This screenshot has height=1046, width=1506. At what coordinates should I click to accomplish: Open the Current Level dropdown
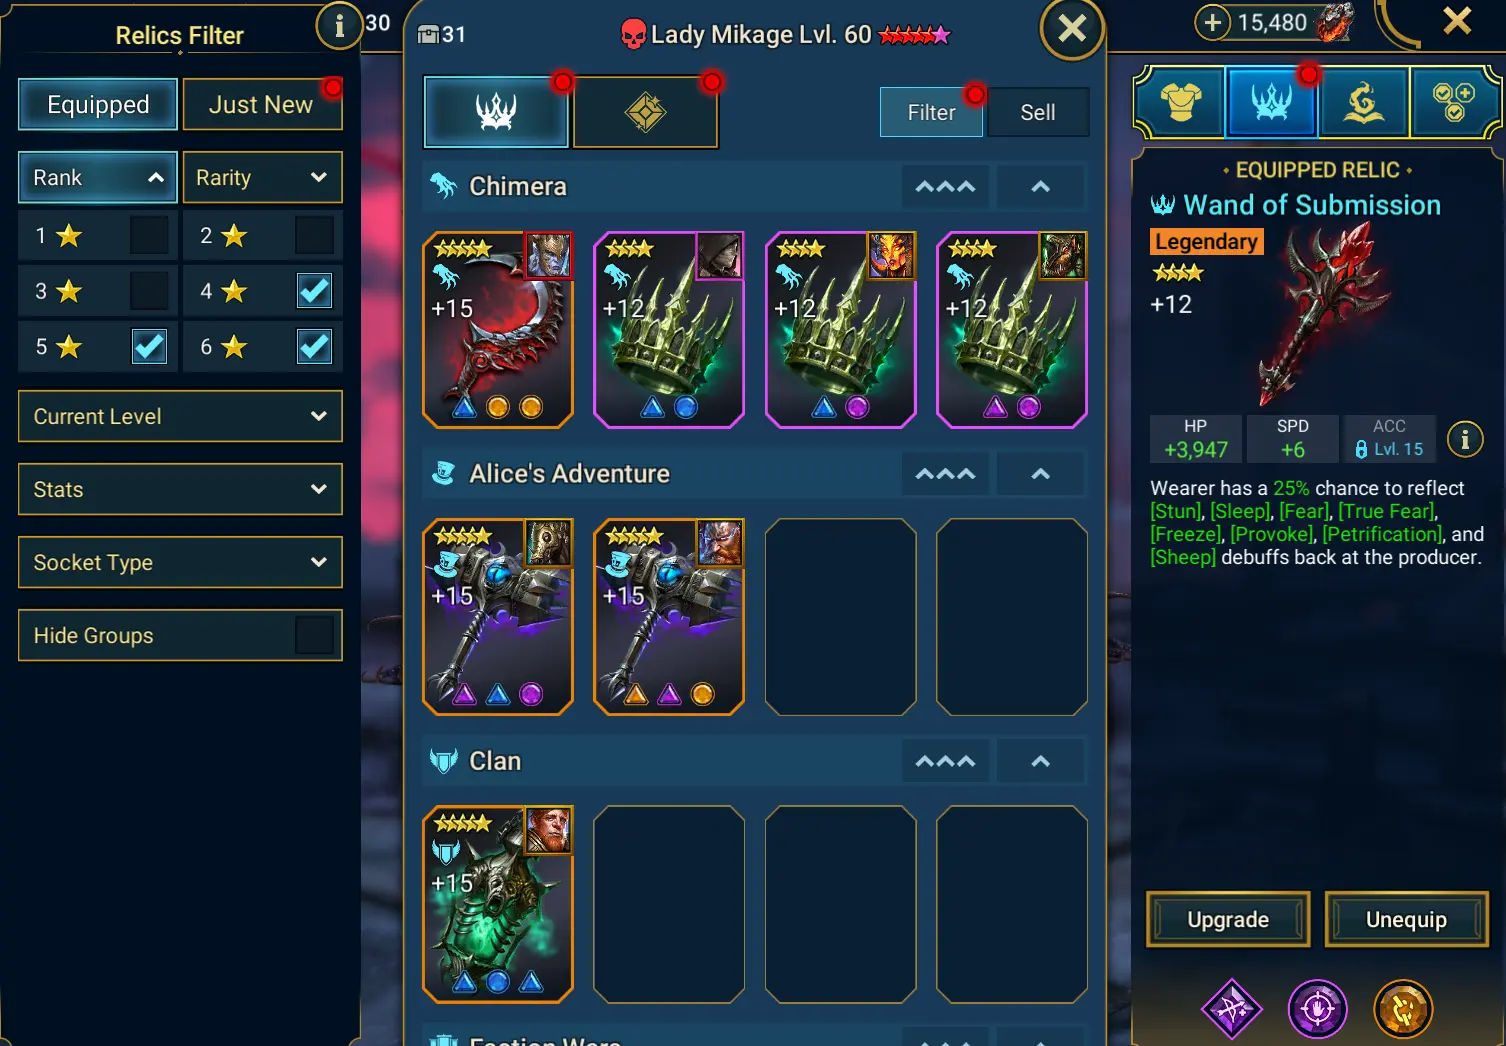click(x=180, y=416)
